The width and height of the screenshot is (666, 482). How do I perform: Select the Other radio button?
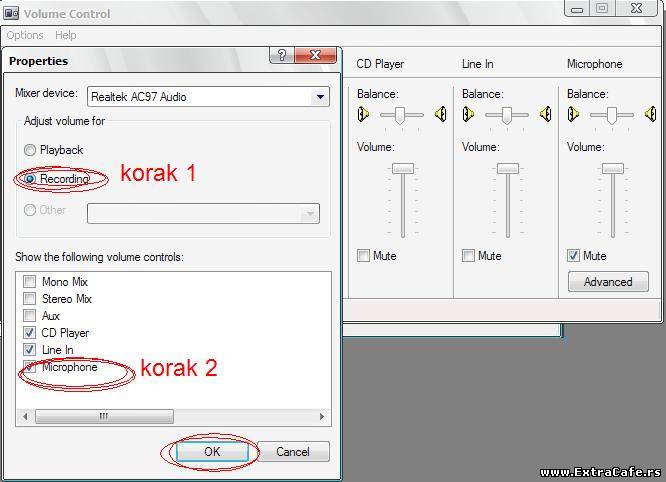[30, 210]
